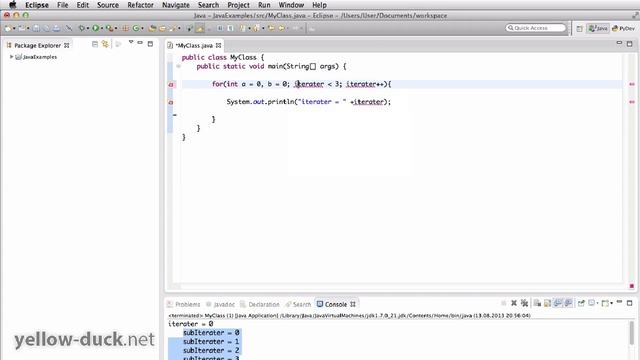
Task: Toggle Skip All Breakpoints icon
Action: click(x=69, y=29)
